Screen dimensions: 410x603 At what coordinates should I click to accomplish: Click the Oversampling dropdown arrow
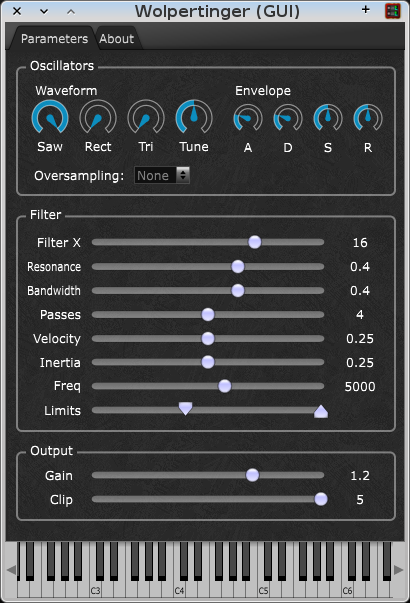click(x=183, y=175)
